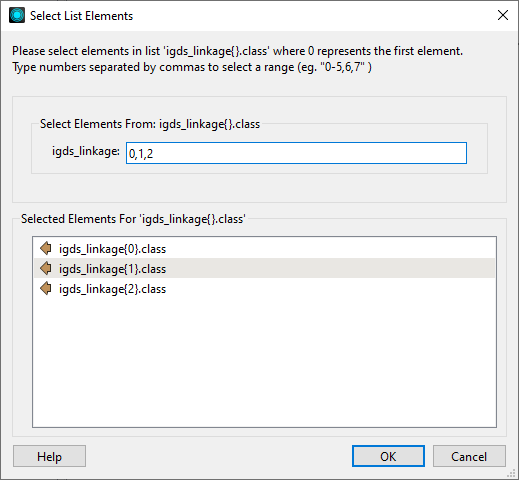Click the 'Selected Elements For' group heading
Image resolution: width=519 pixels, height=480 pixels.
pyautogui.click(x=133, y=219)
